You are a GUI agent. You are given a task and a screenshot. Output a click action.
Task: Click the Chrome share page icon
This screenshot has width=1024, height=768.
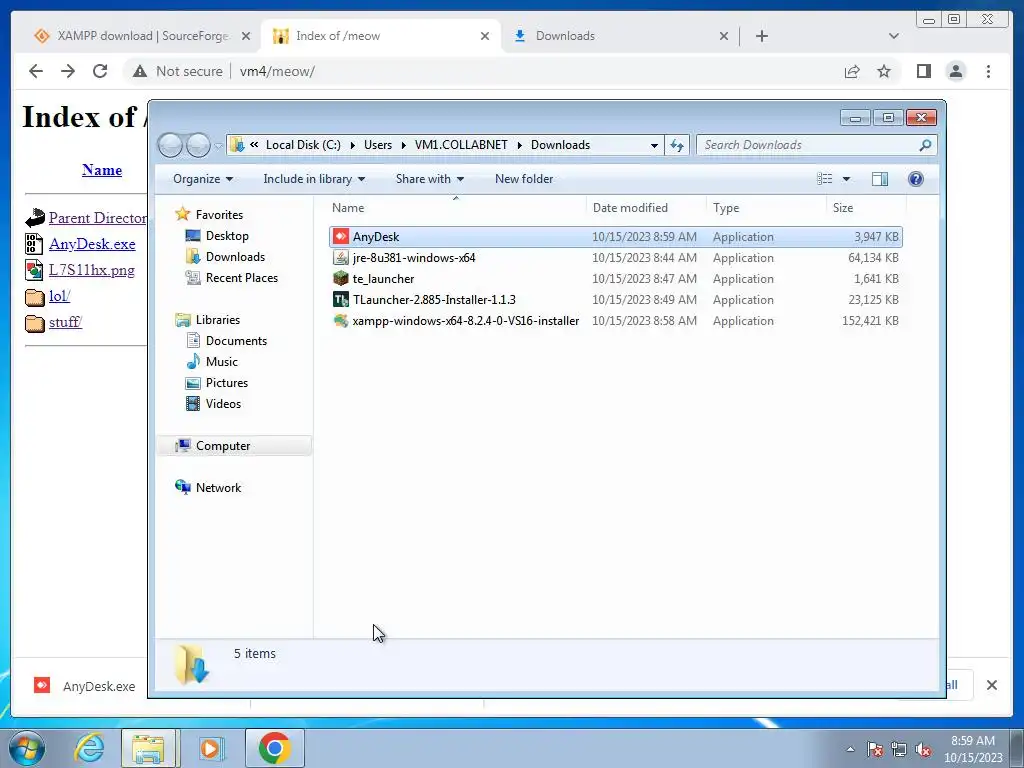coord(852,71)
